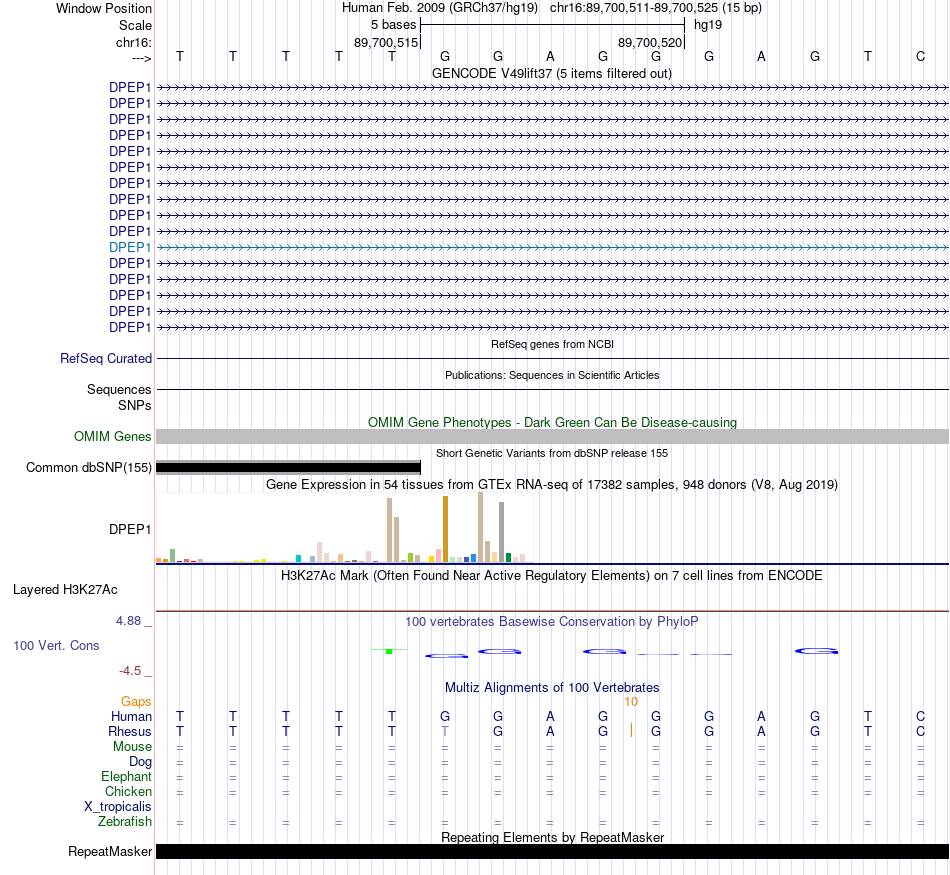Screen dimensions: 950x875
Task: Open the OMIM Genes track label
Action: (112, 436)
